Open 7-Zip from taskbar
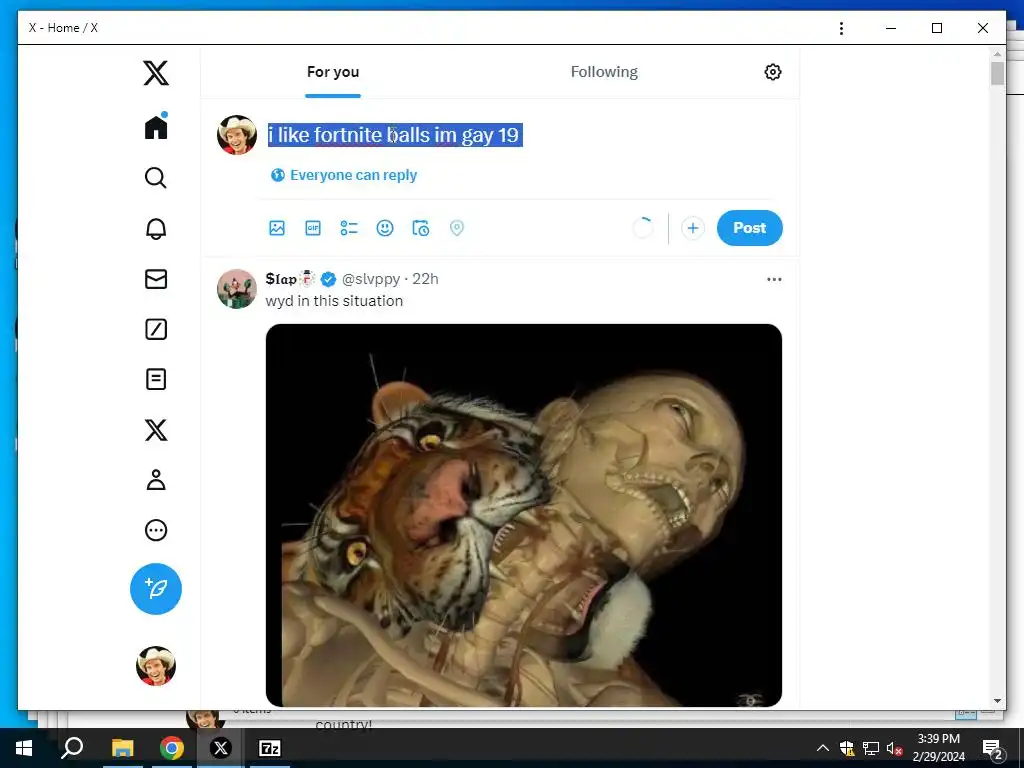Image resolution: width=1024 pixels, height=768 pixels. [270, 748]
